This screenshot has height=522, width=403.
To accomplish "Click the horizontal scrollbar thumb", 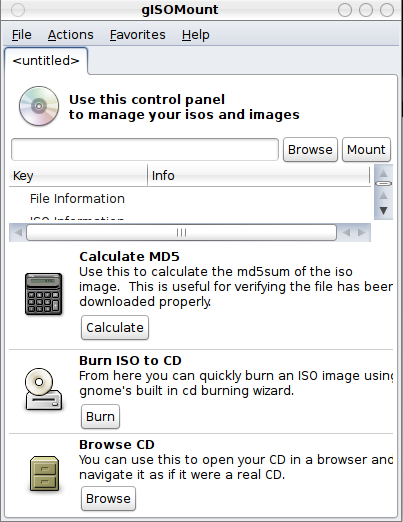I will coord(181,232).
